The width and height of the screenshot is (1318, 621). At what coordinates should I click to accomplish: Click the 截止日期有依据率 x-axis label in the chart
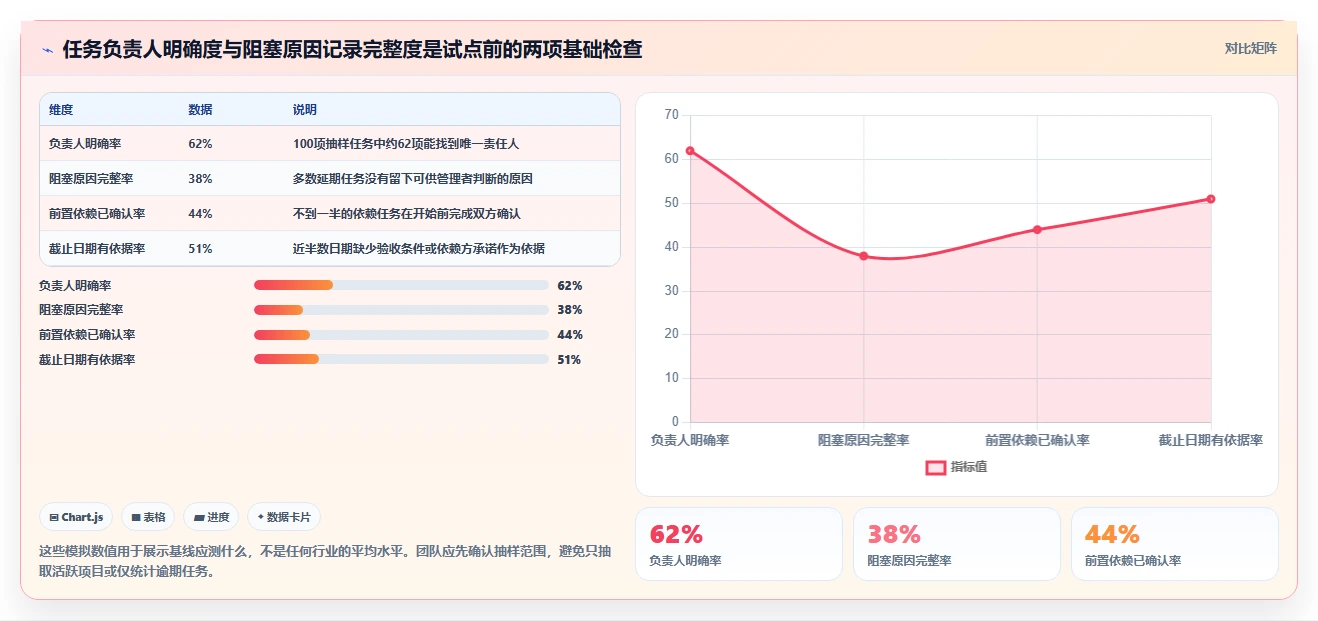(x=1211, y=440)
